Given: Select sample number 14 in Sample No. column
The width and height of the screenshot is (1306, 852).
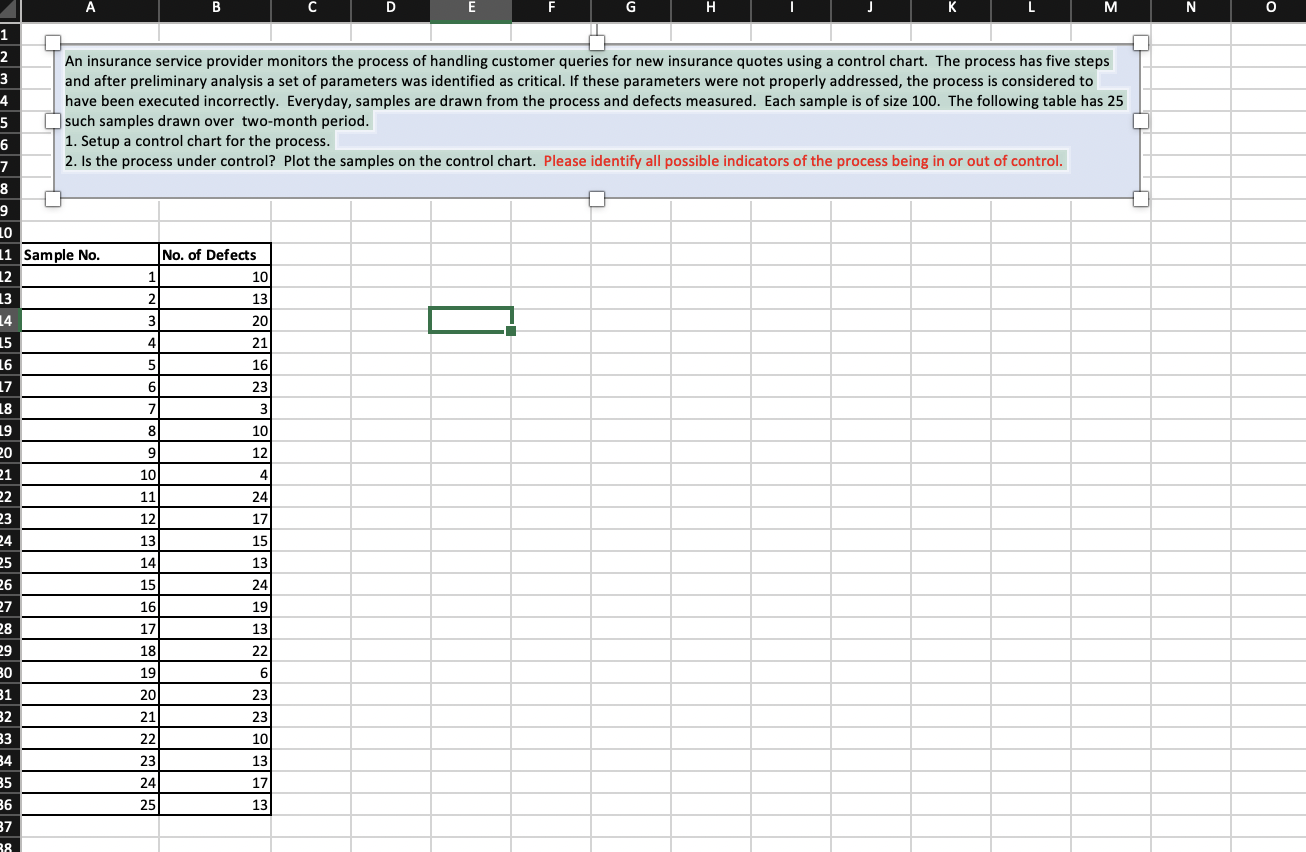Looking at the screenshot, I should (x=90, y=563).
